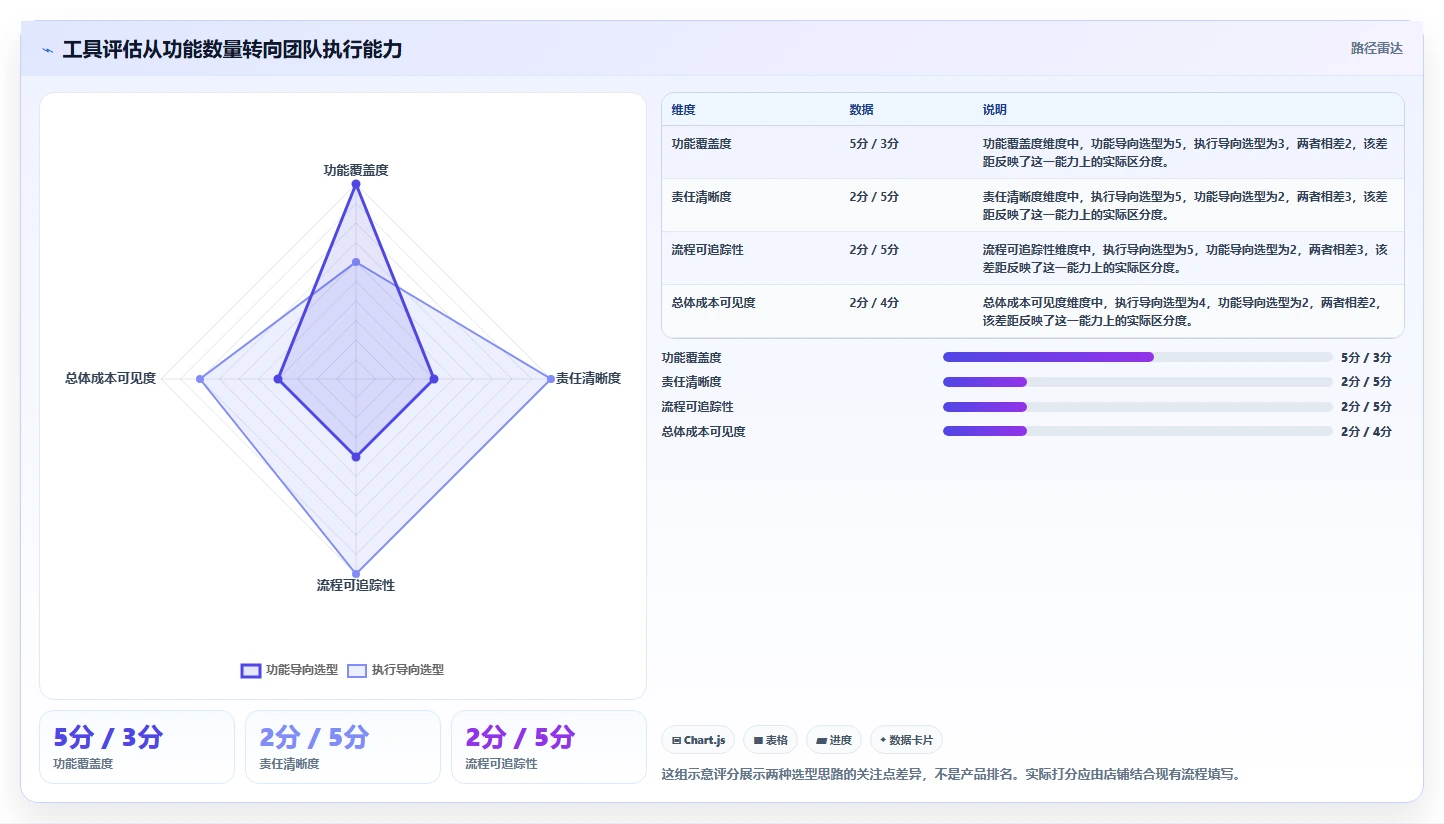This screenshot has height=824, width=1444.
Task: Click the 总体成本可见度 progress bar
Action: click(1137, 431)
